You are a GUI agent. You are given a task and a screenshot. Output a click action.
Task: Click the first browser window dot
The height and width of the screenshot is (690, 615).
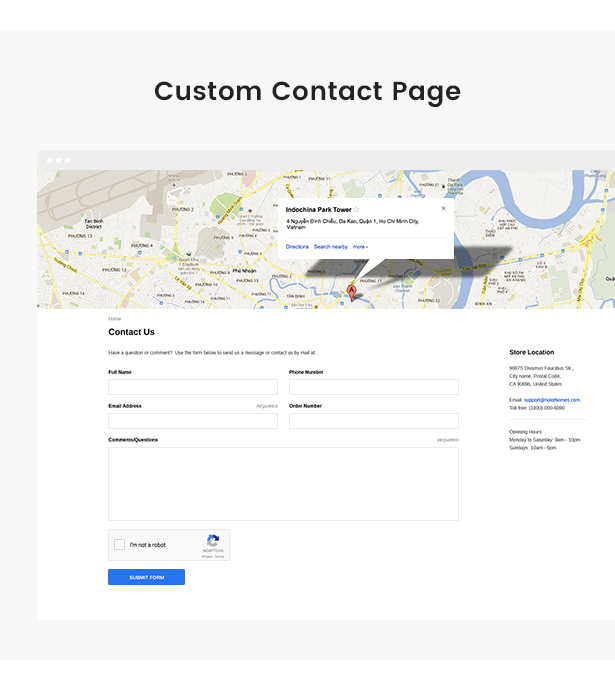point(50,161)
